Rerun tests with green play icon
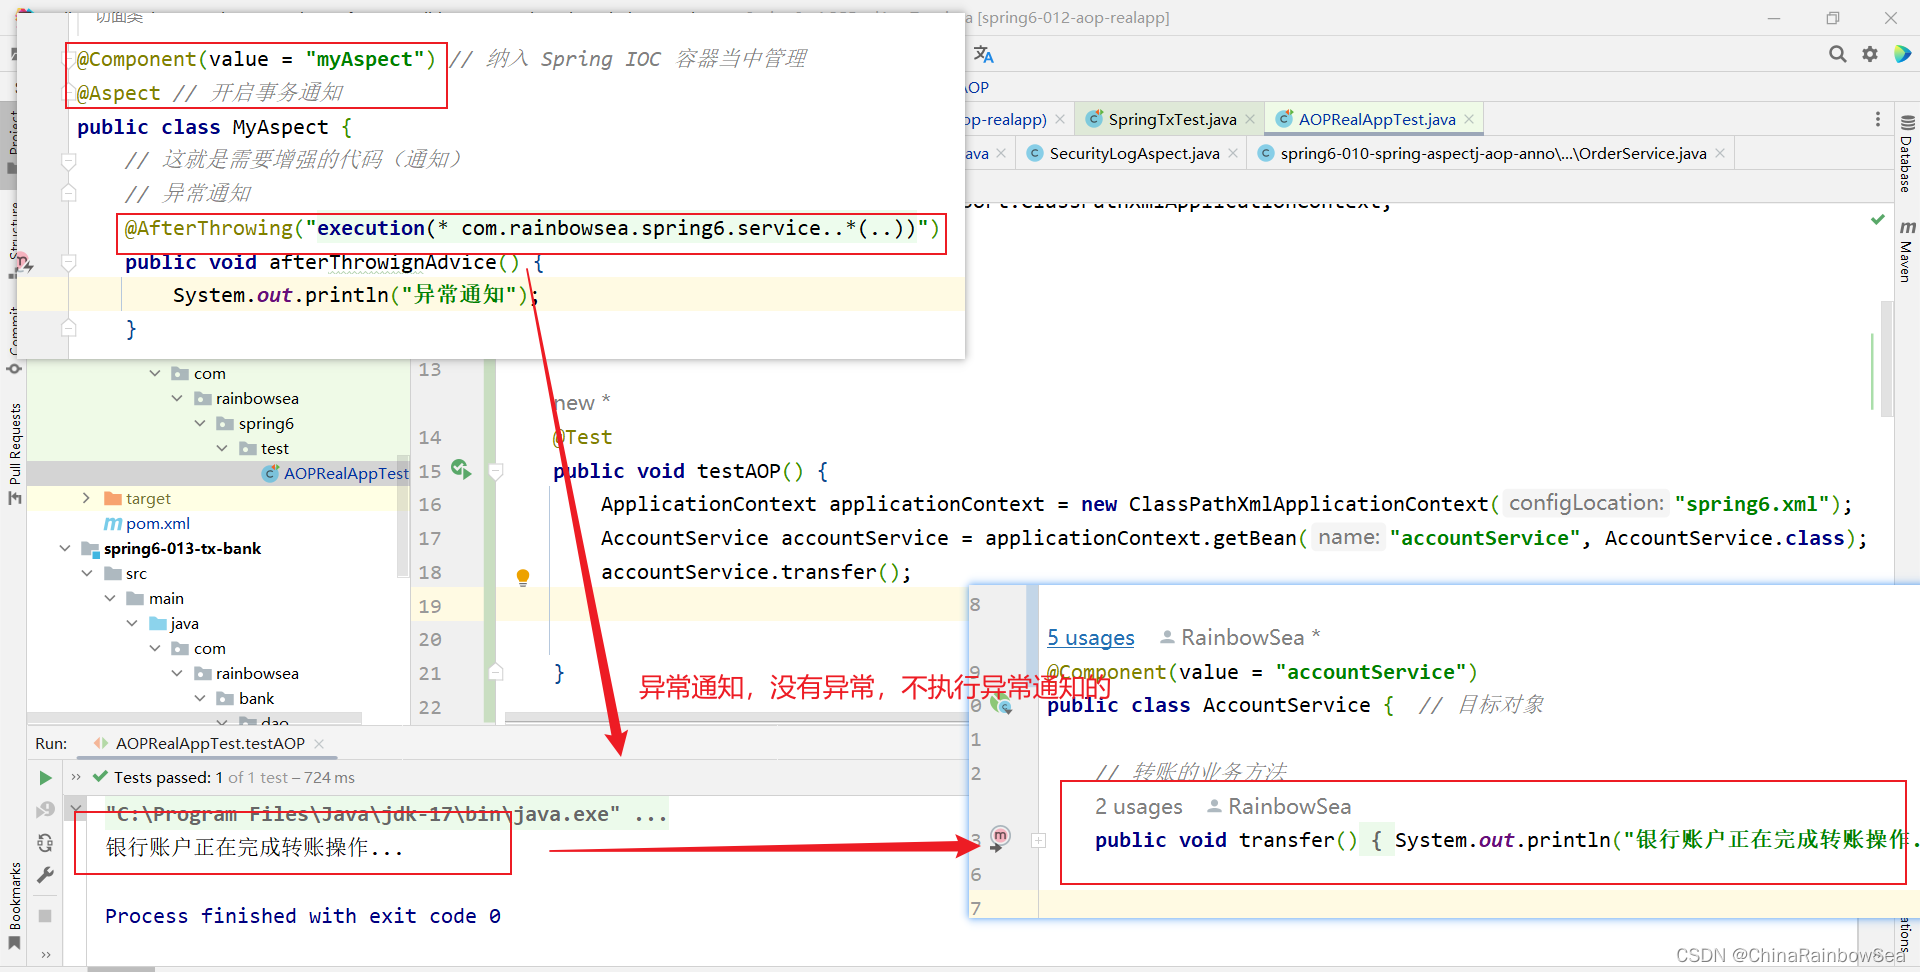This screenshot has height=972, width=1920. [45, 778]
